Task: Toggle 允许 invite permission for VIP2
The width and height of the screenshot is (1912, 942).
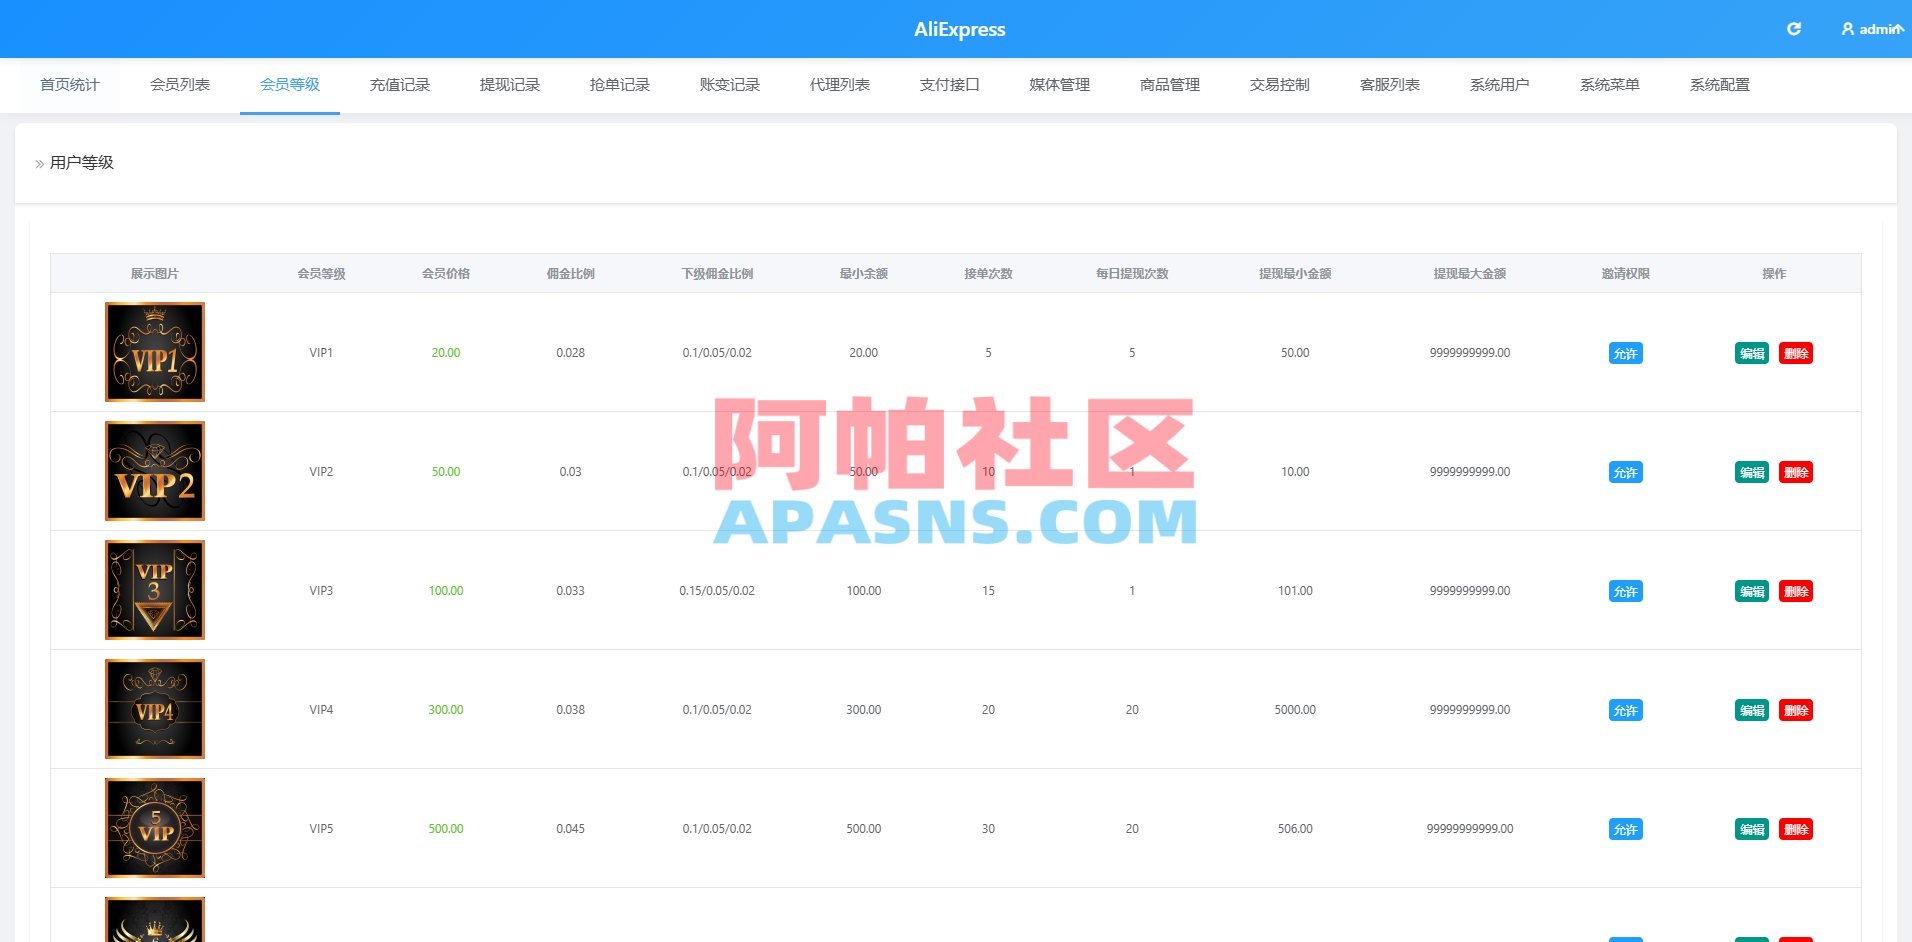Action: pyautogui.click(x=1626, y=472)
